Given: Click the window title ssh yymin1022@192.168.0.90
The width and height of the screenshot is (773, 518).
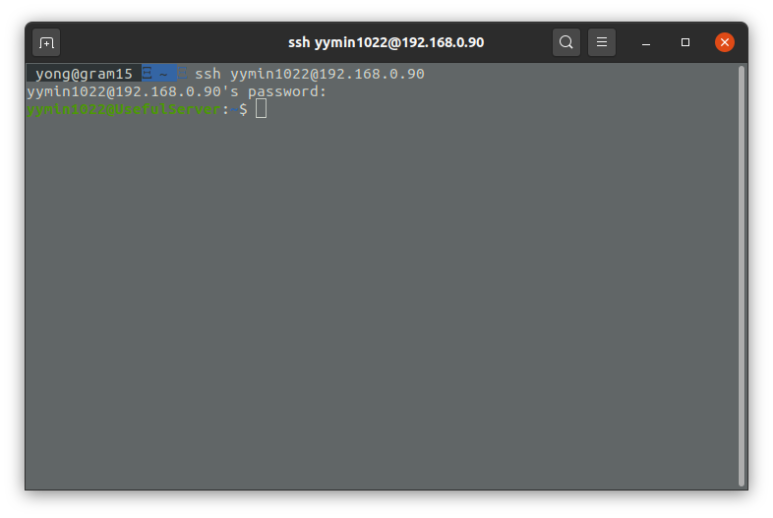Looking at the screenshot, I should (386, 42).
